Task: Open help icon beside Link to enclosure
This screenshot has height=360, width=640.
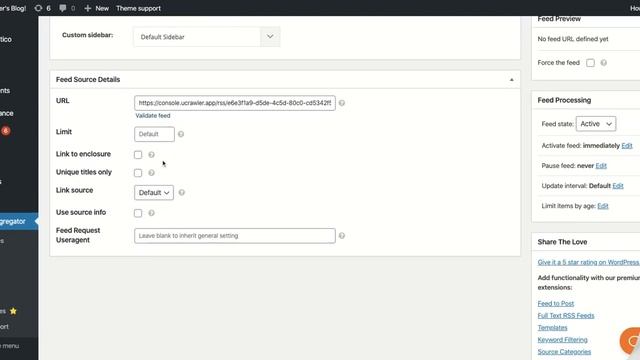Action: tap(151, 155)
